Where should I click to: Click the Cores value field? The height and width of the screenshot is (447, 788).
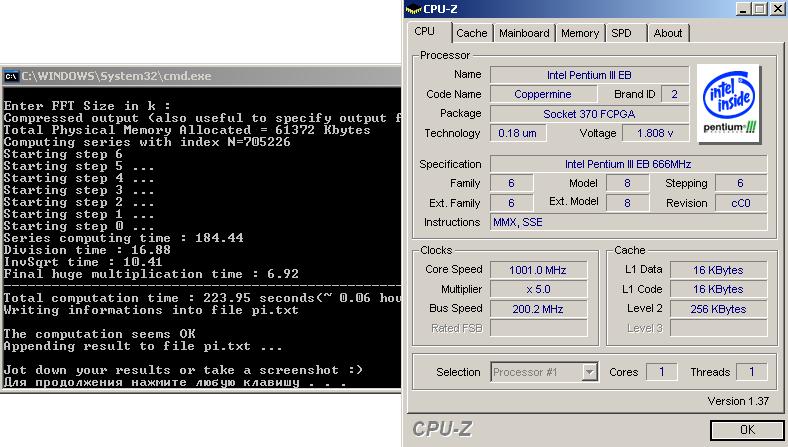point(661,372)
